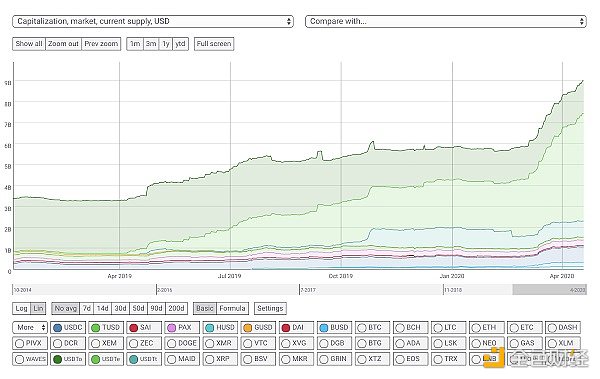Toggle the PAX pink series marker
The height and width of the screenshot is (379, 600).
point(172,328)
